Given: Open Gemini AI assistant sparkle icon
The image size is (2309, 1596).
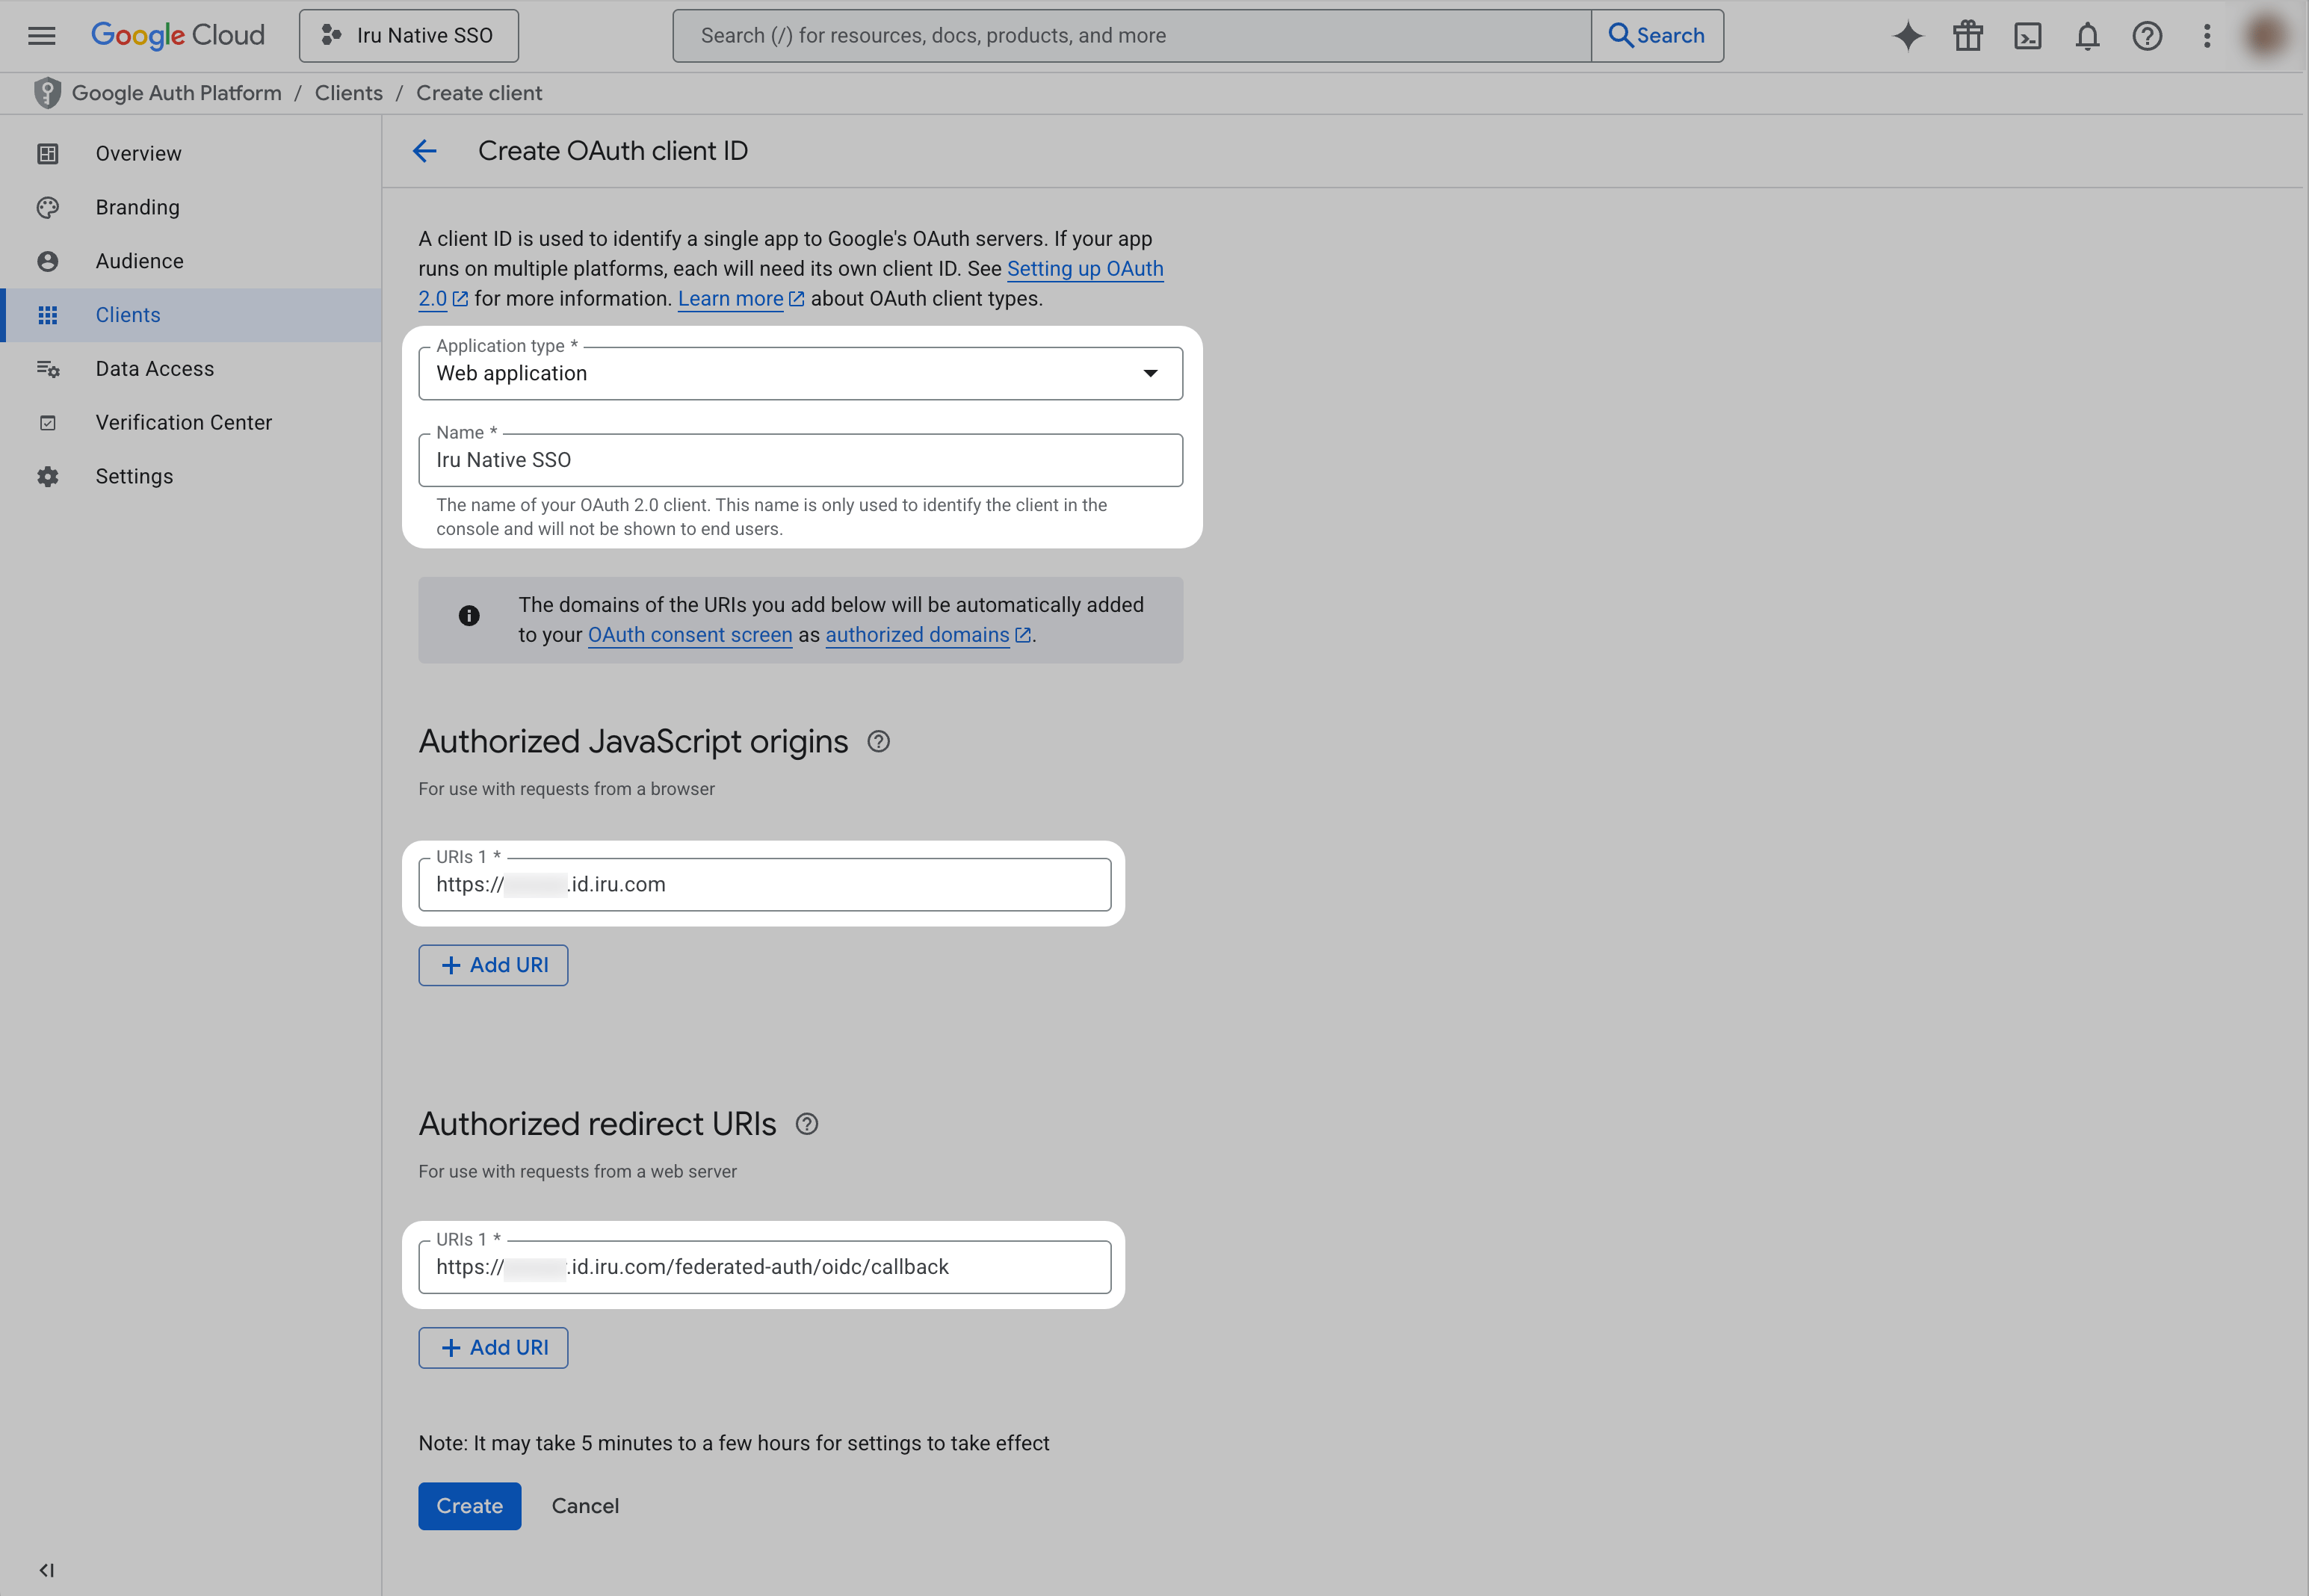Looking at the screenshot, I should pos(1908,36).
